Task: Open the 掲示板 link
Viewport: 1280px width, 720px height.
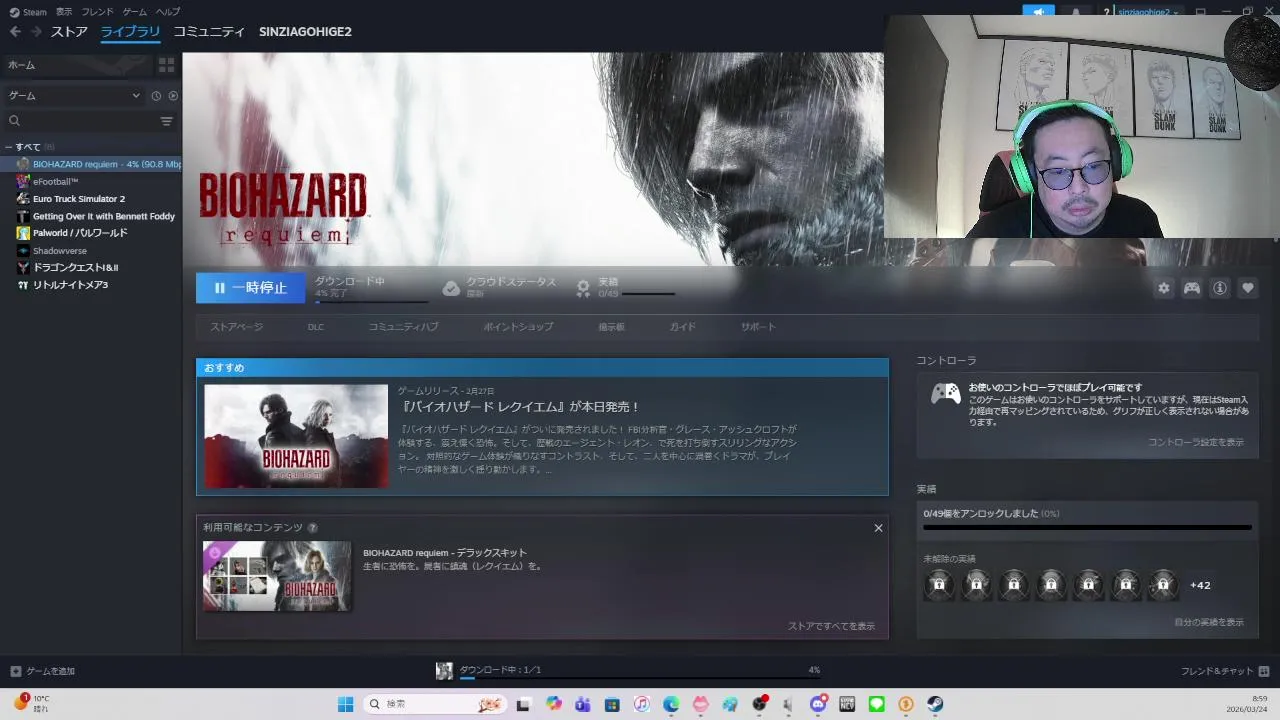Action: coord(612,327)
